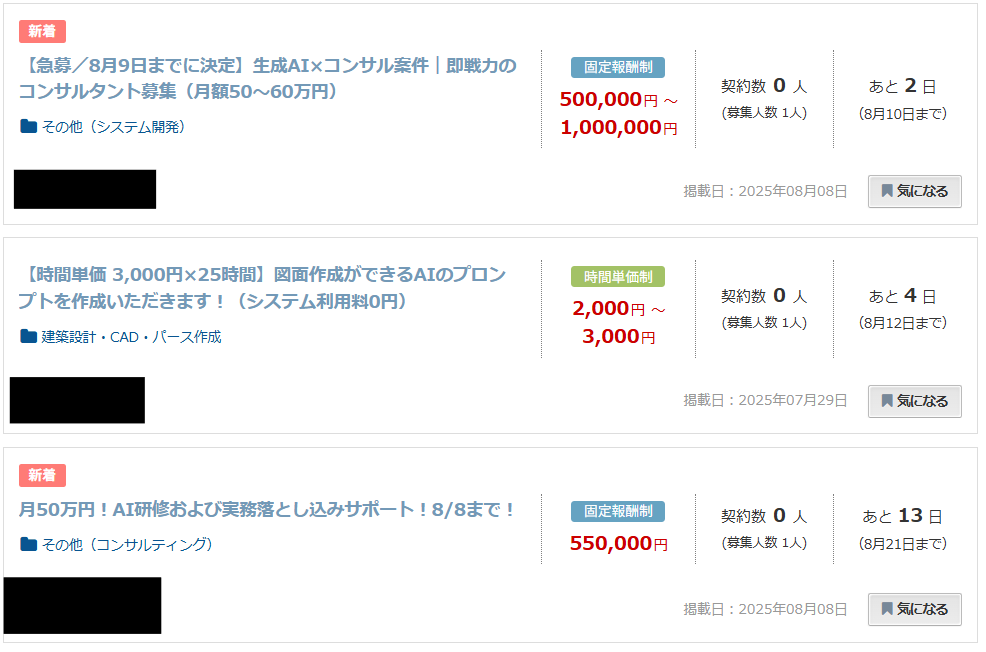986x652 pixels.
Task: Click the 固定報酬制 label showing 500,000円
Action: pos(618,67)
